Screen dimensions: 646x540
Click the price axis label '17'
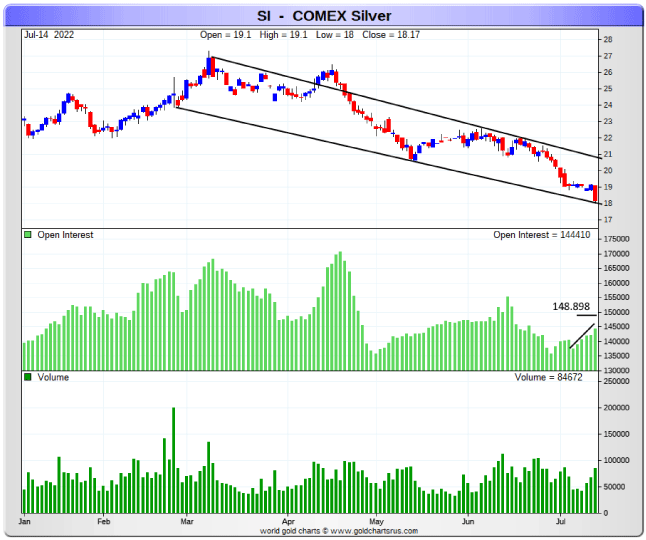pos(608,220)
